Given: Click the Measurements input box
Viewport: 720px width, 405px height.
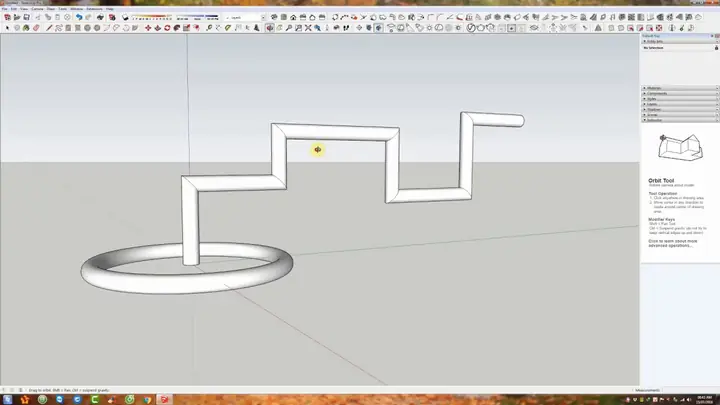Looking at the screenshot, I should click(x=691, y=390).
